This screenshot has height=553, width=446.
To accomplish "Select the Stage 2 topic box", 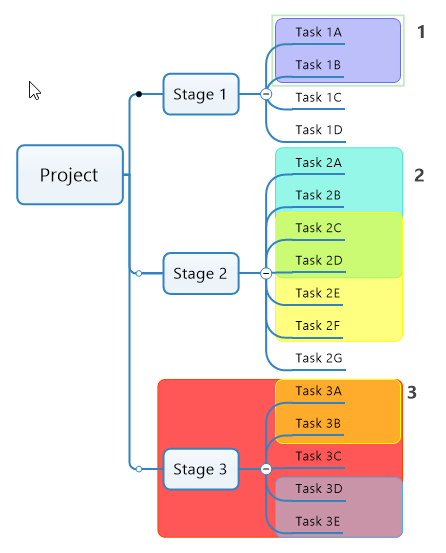I will pyautogui.click(x=201, y=273).
